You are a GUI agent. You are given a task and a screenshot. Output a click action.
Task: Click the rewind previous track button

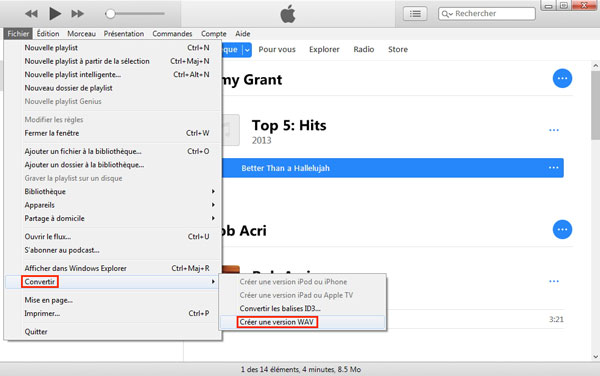pos(31,14)
